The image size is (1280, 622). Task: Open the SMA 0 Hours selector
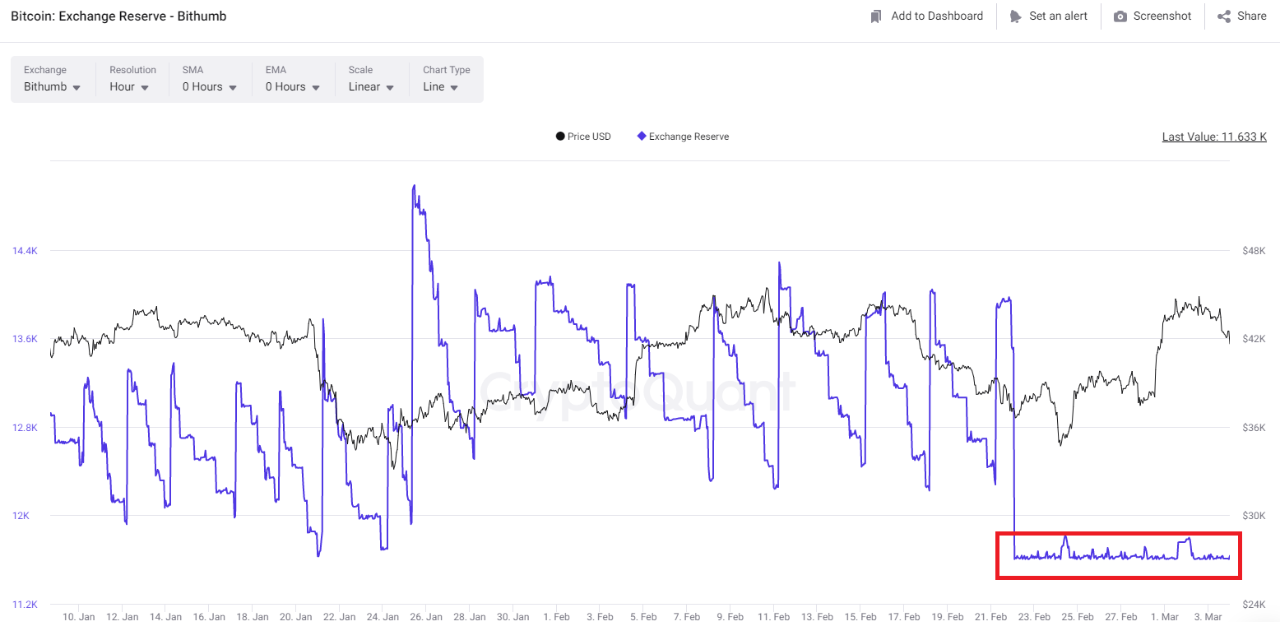[x=208, y=87]
